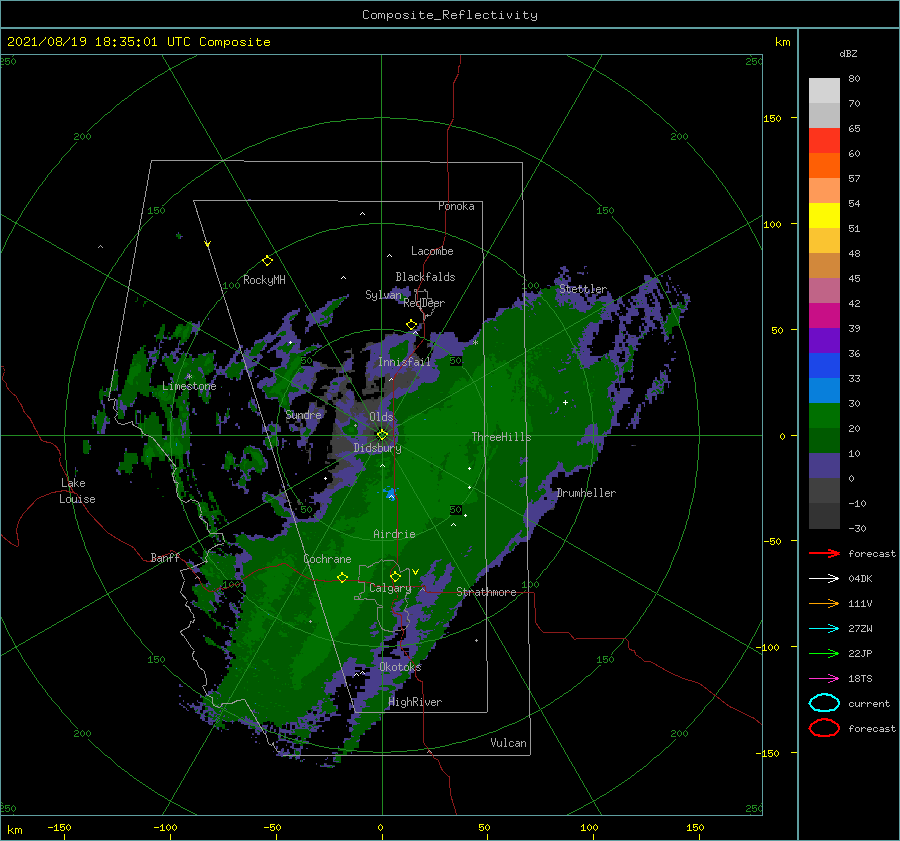Screen dimensions: 900x841
Task: Select the magenta 39-42 dBZ color swatch
Action: (824, 316)
